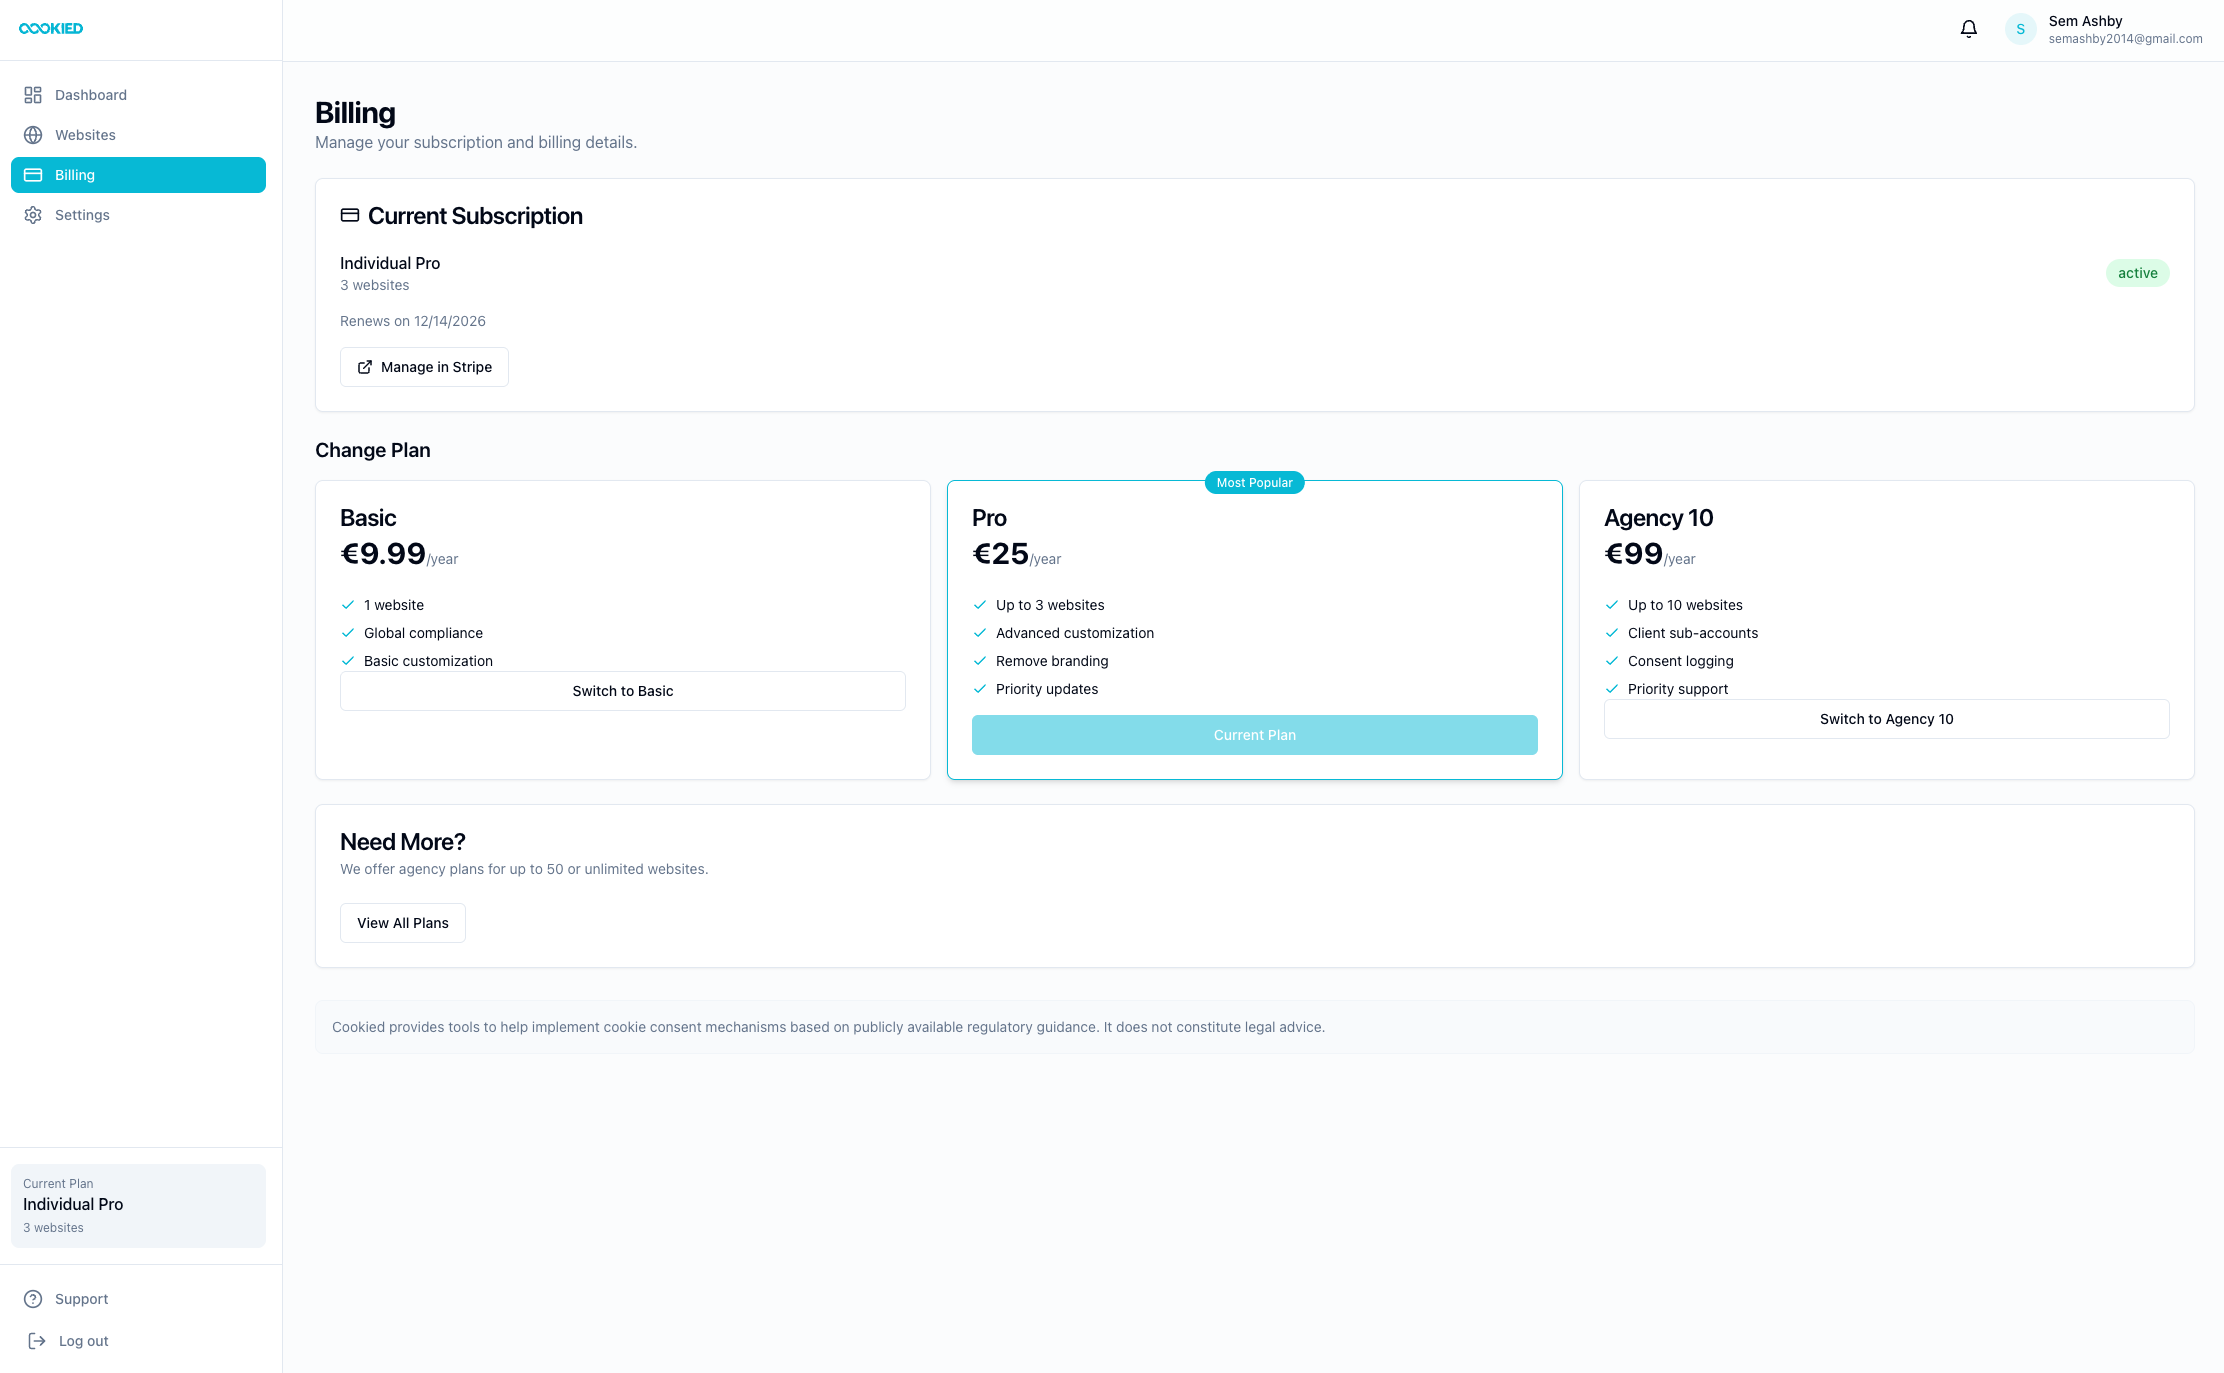Select the Dashboard grid icon

pos(33,94)
